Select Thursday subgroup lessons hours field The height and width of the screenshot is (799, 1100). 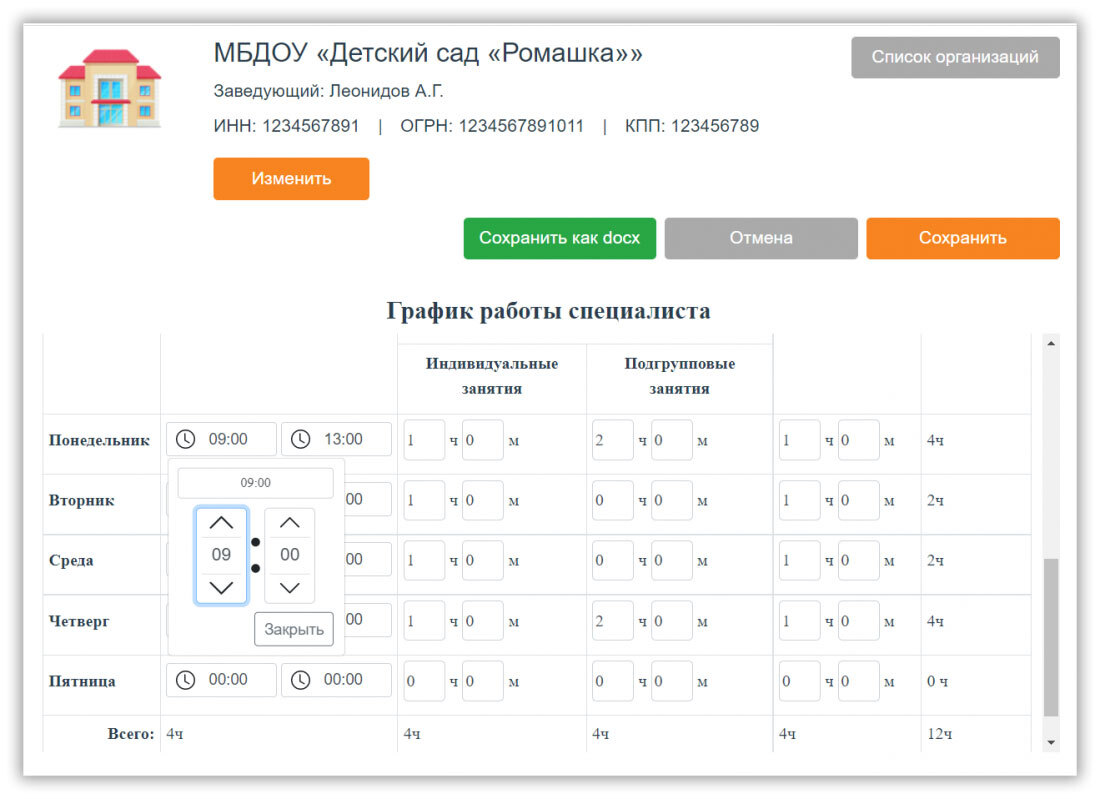(x=612, y=621)
